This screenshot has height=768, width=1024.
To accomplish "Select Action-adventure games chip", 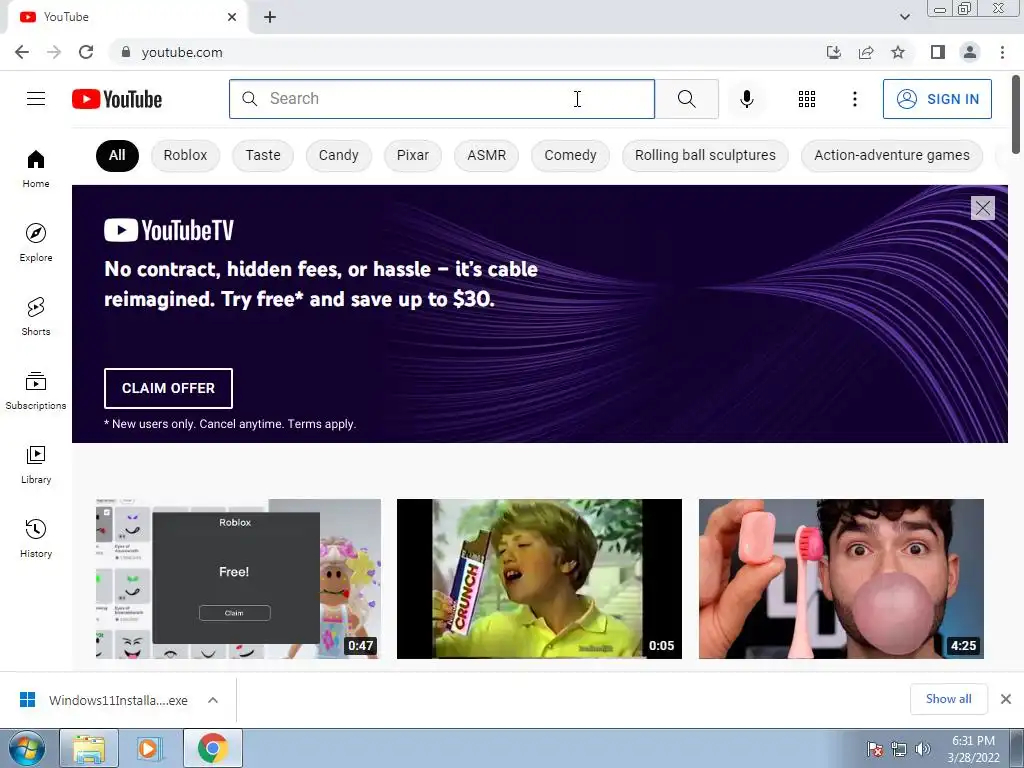I will click(x=891, y=155).
